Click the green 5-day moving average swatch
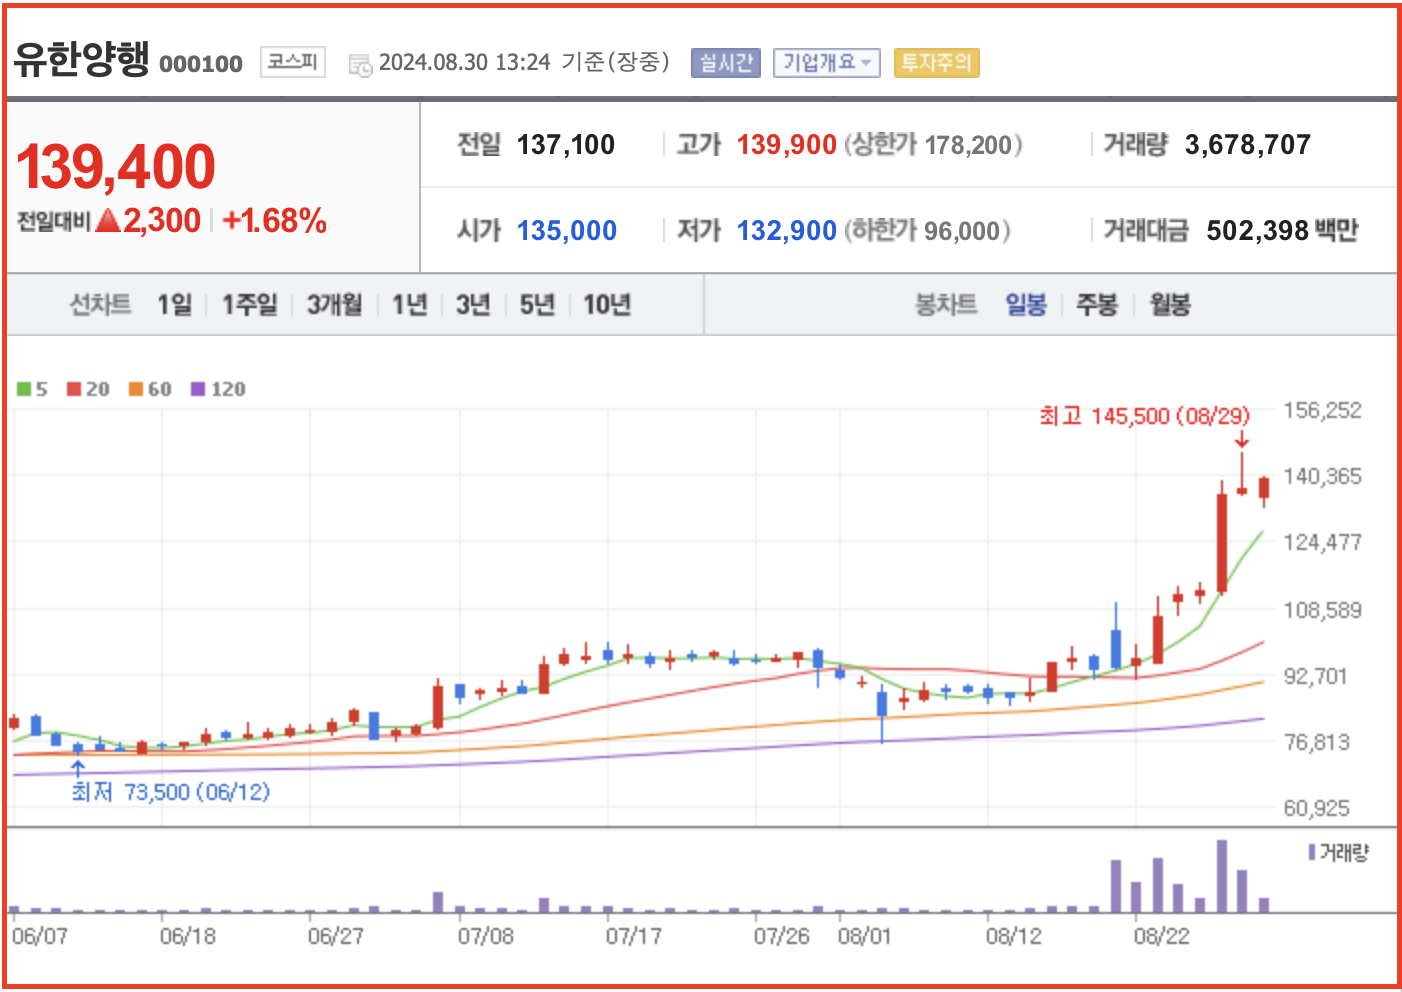The width and height of the screenshot is (1402, 992). (24, 389)
